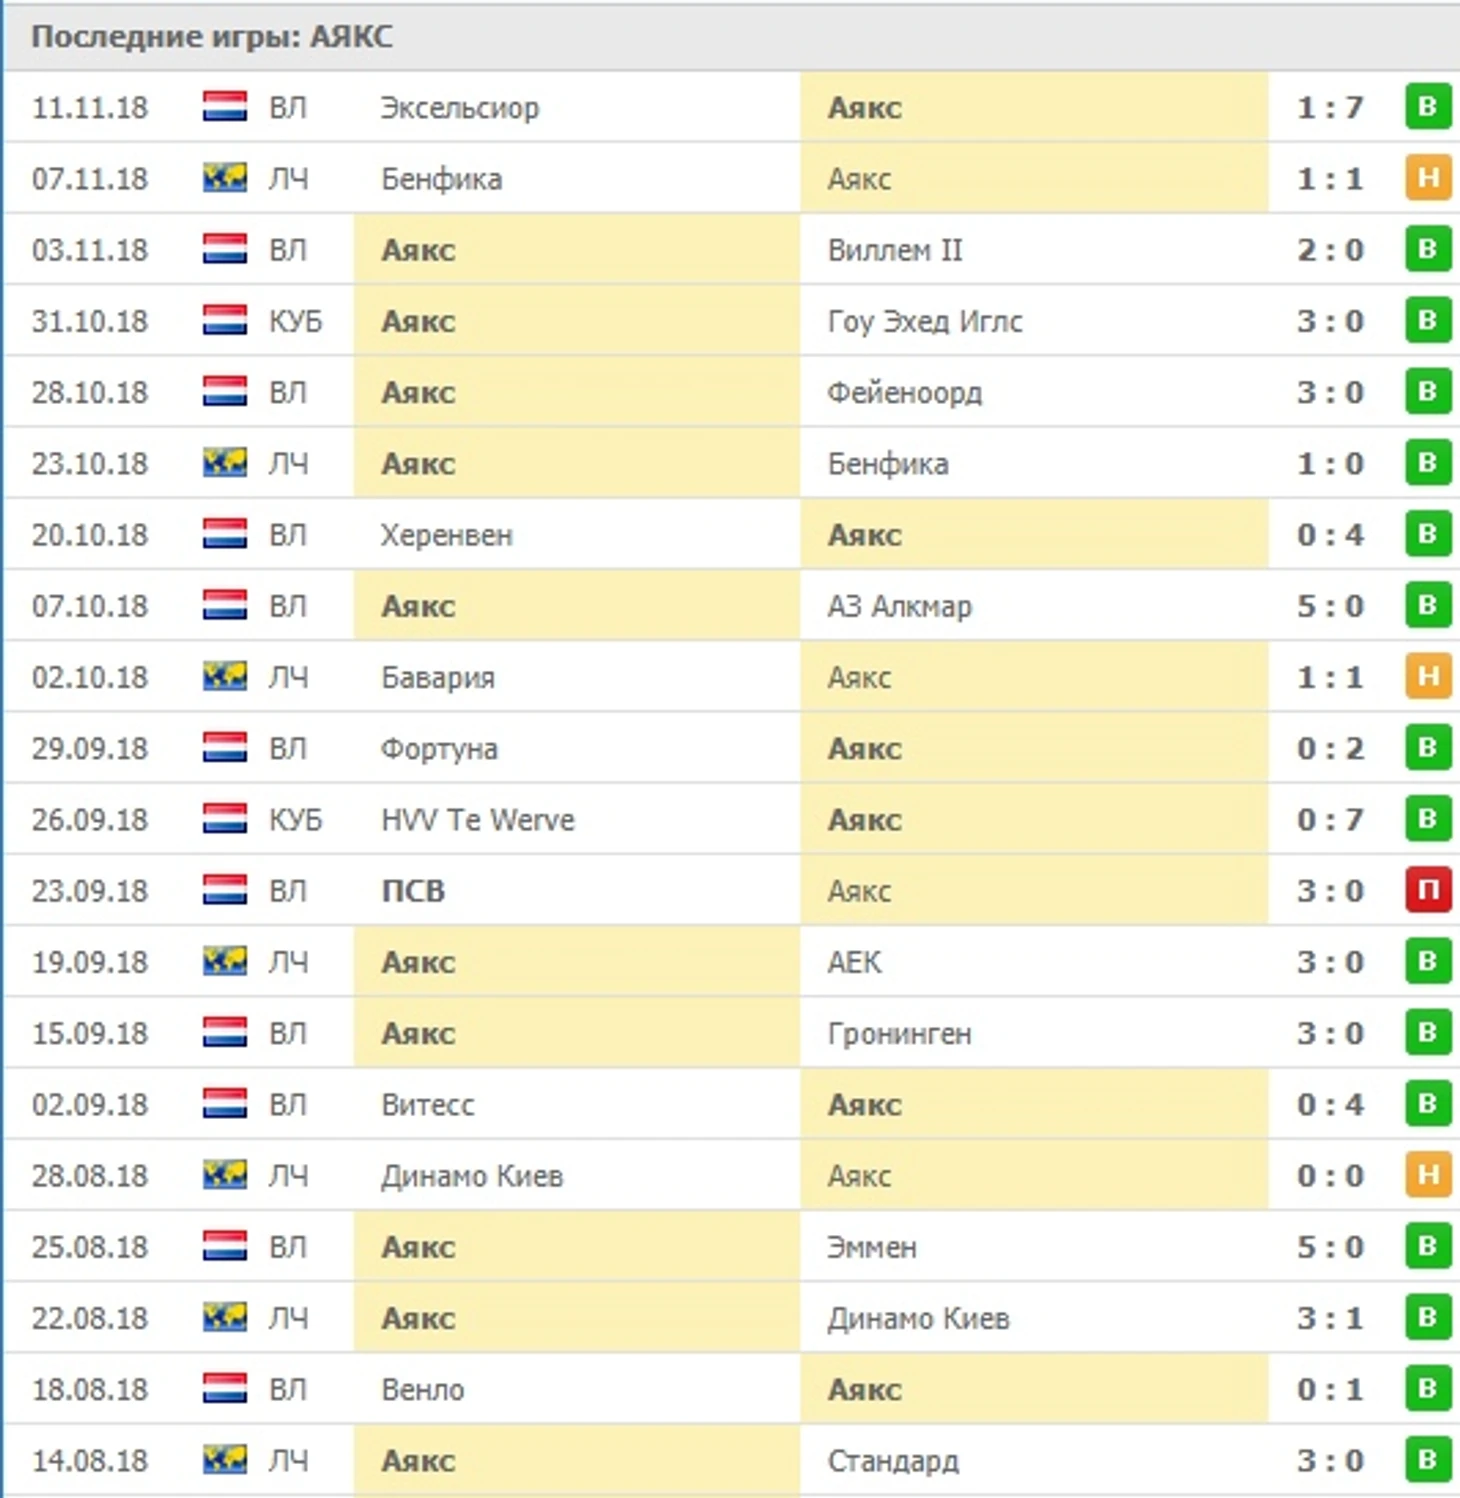Click Champions League icon next to АЕК match
The height and width of the screenshot is (1498, 1460).
(224, 962)
